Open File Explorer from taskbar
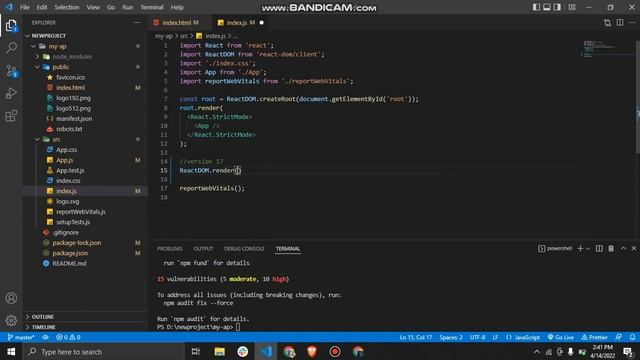Image resolution: width=640 pixels, height=360 pixels. (220, 351)
